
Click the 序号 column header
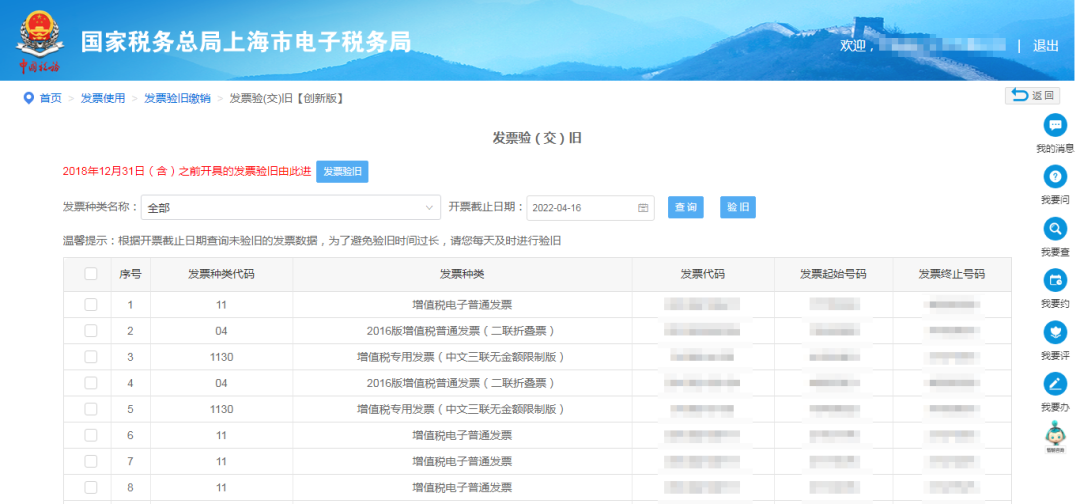pos(130,274)
